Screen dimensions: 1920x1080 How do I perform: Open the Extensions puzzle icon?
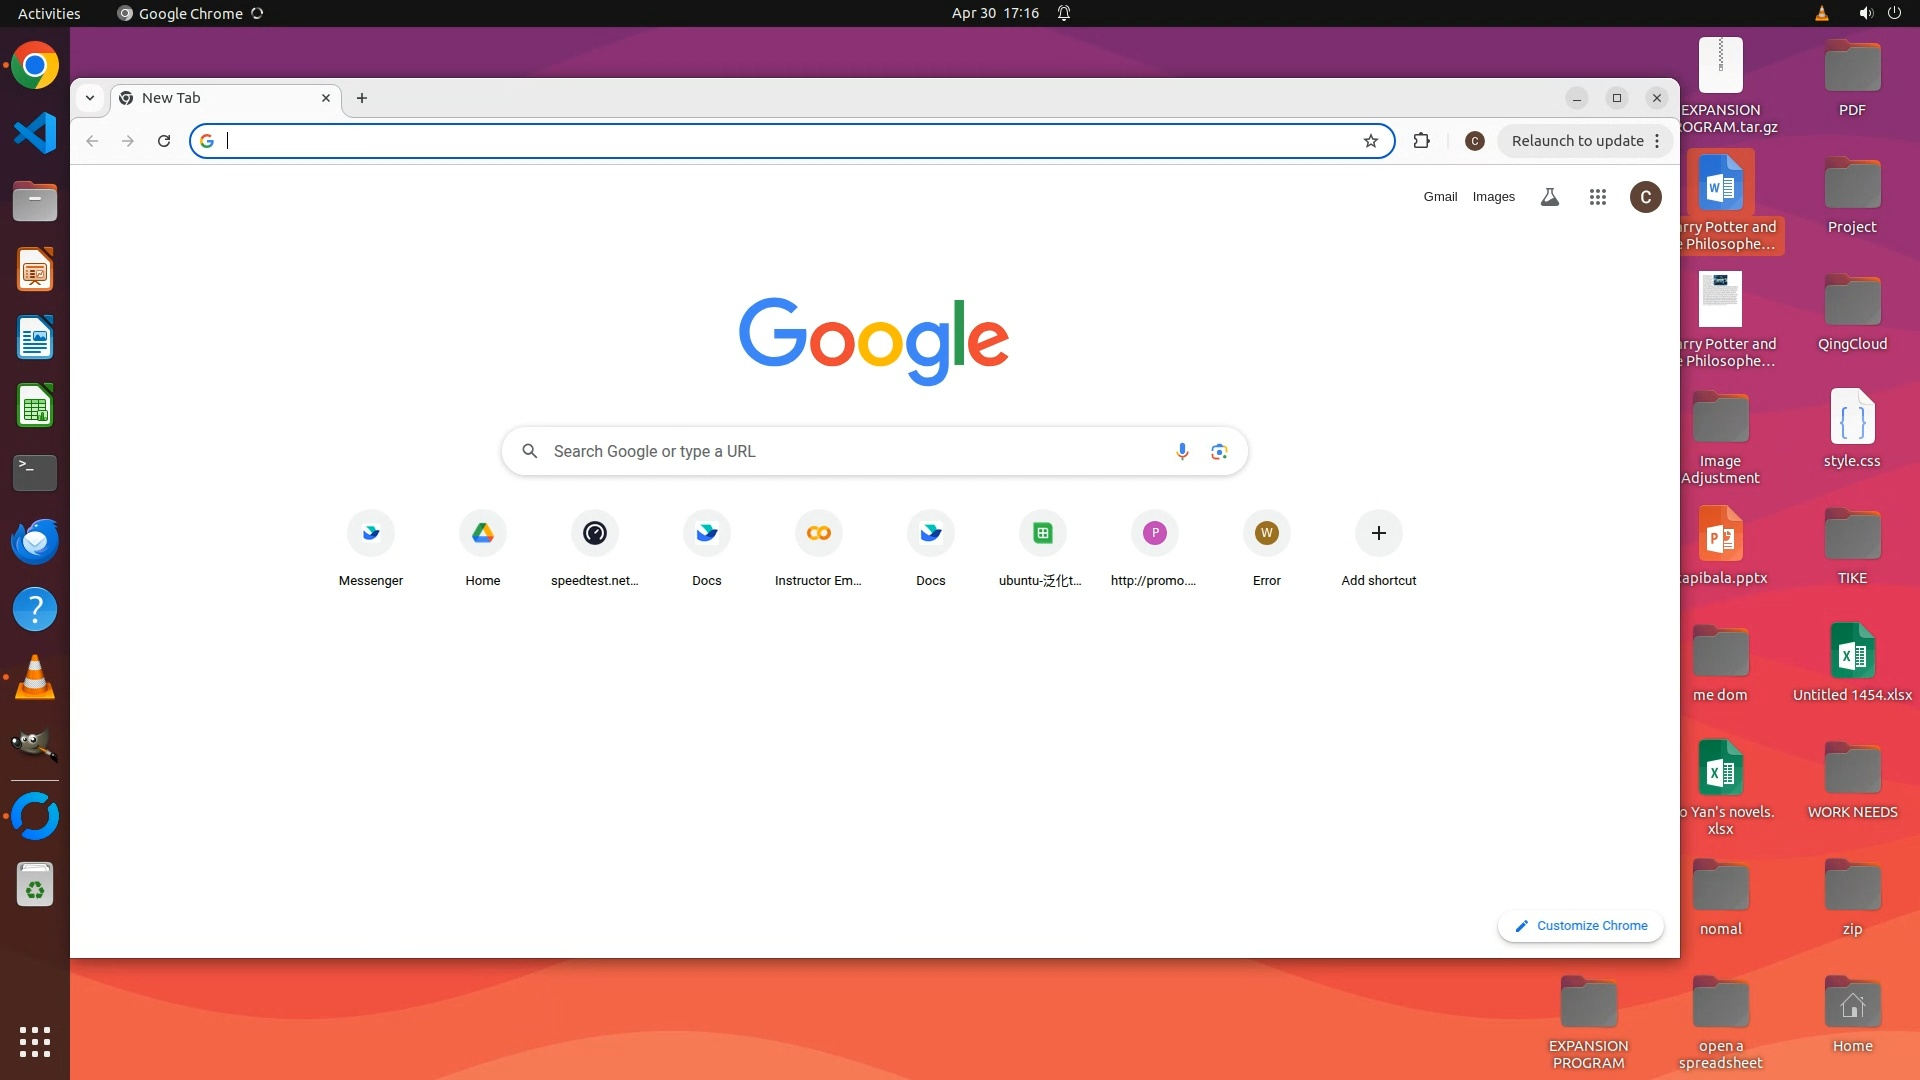click(x=1421, y=141)
